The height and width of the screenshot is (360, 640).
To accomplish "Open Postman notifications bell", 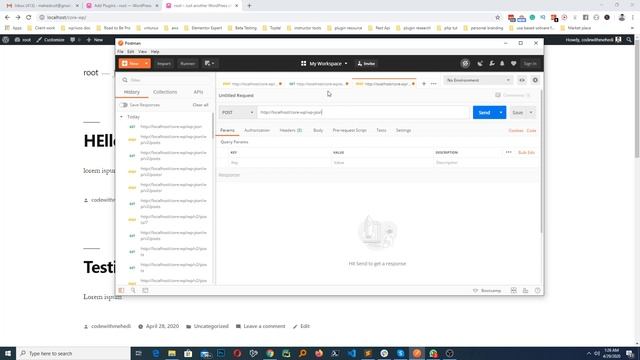I will click(502, 64).
